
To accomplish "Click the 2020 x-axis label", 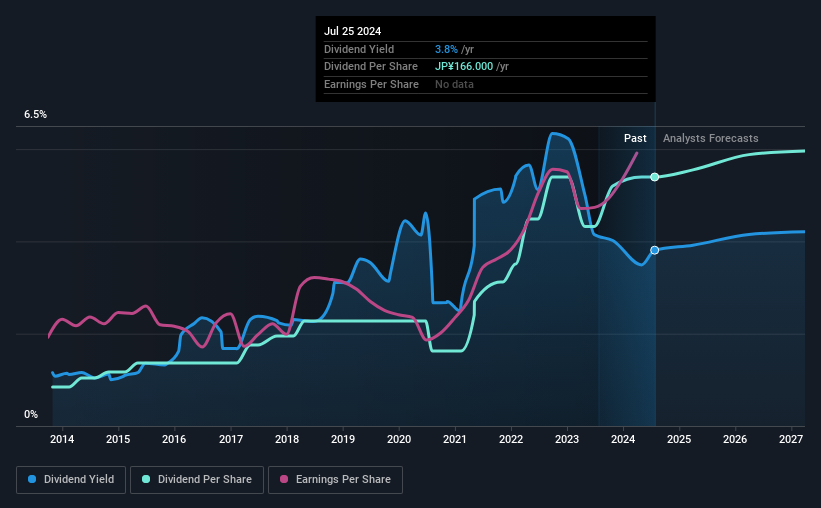I will 399,439.
